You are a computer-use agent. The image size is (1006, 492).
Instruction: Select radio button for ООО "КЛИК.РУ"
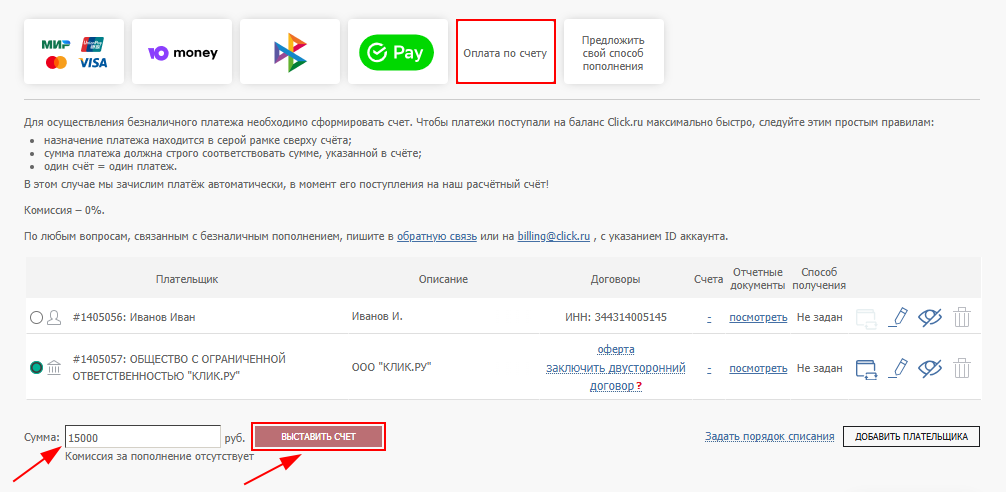click(x=37, y=368)
